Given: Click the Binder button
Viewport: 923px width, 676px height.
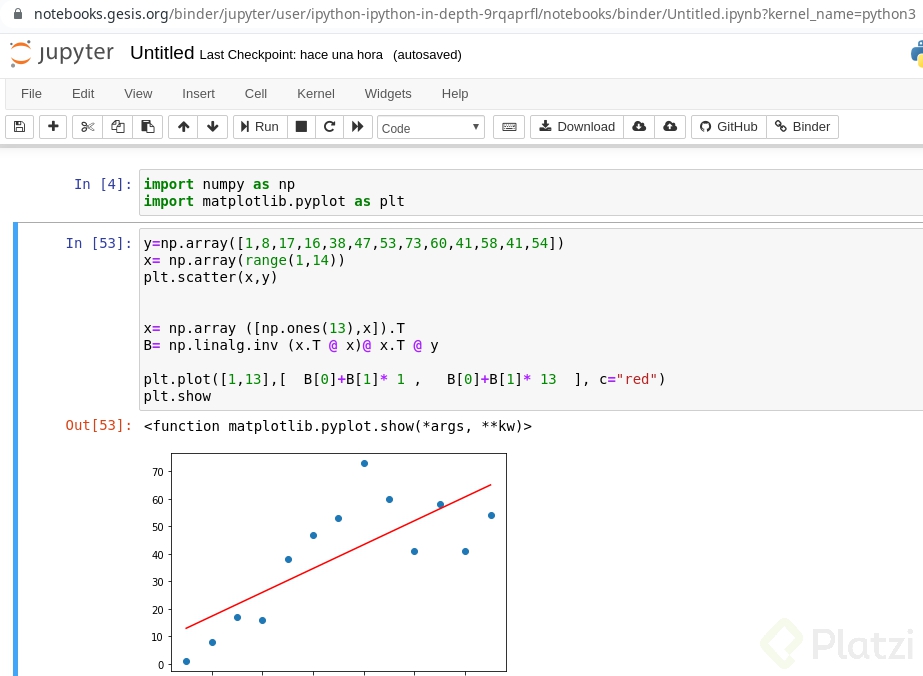Looking at the screenshot, I should click(x=802, y=127).
